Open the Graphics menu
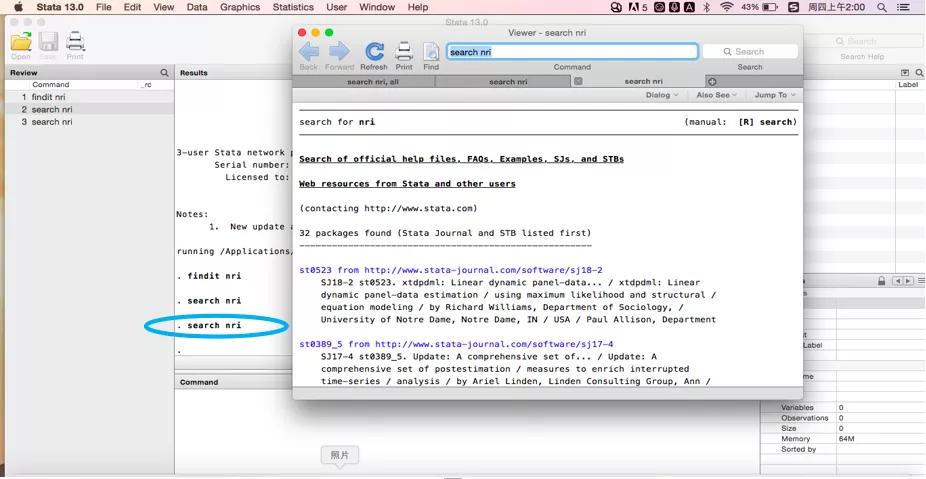 (x=240, y=7)
